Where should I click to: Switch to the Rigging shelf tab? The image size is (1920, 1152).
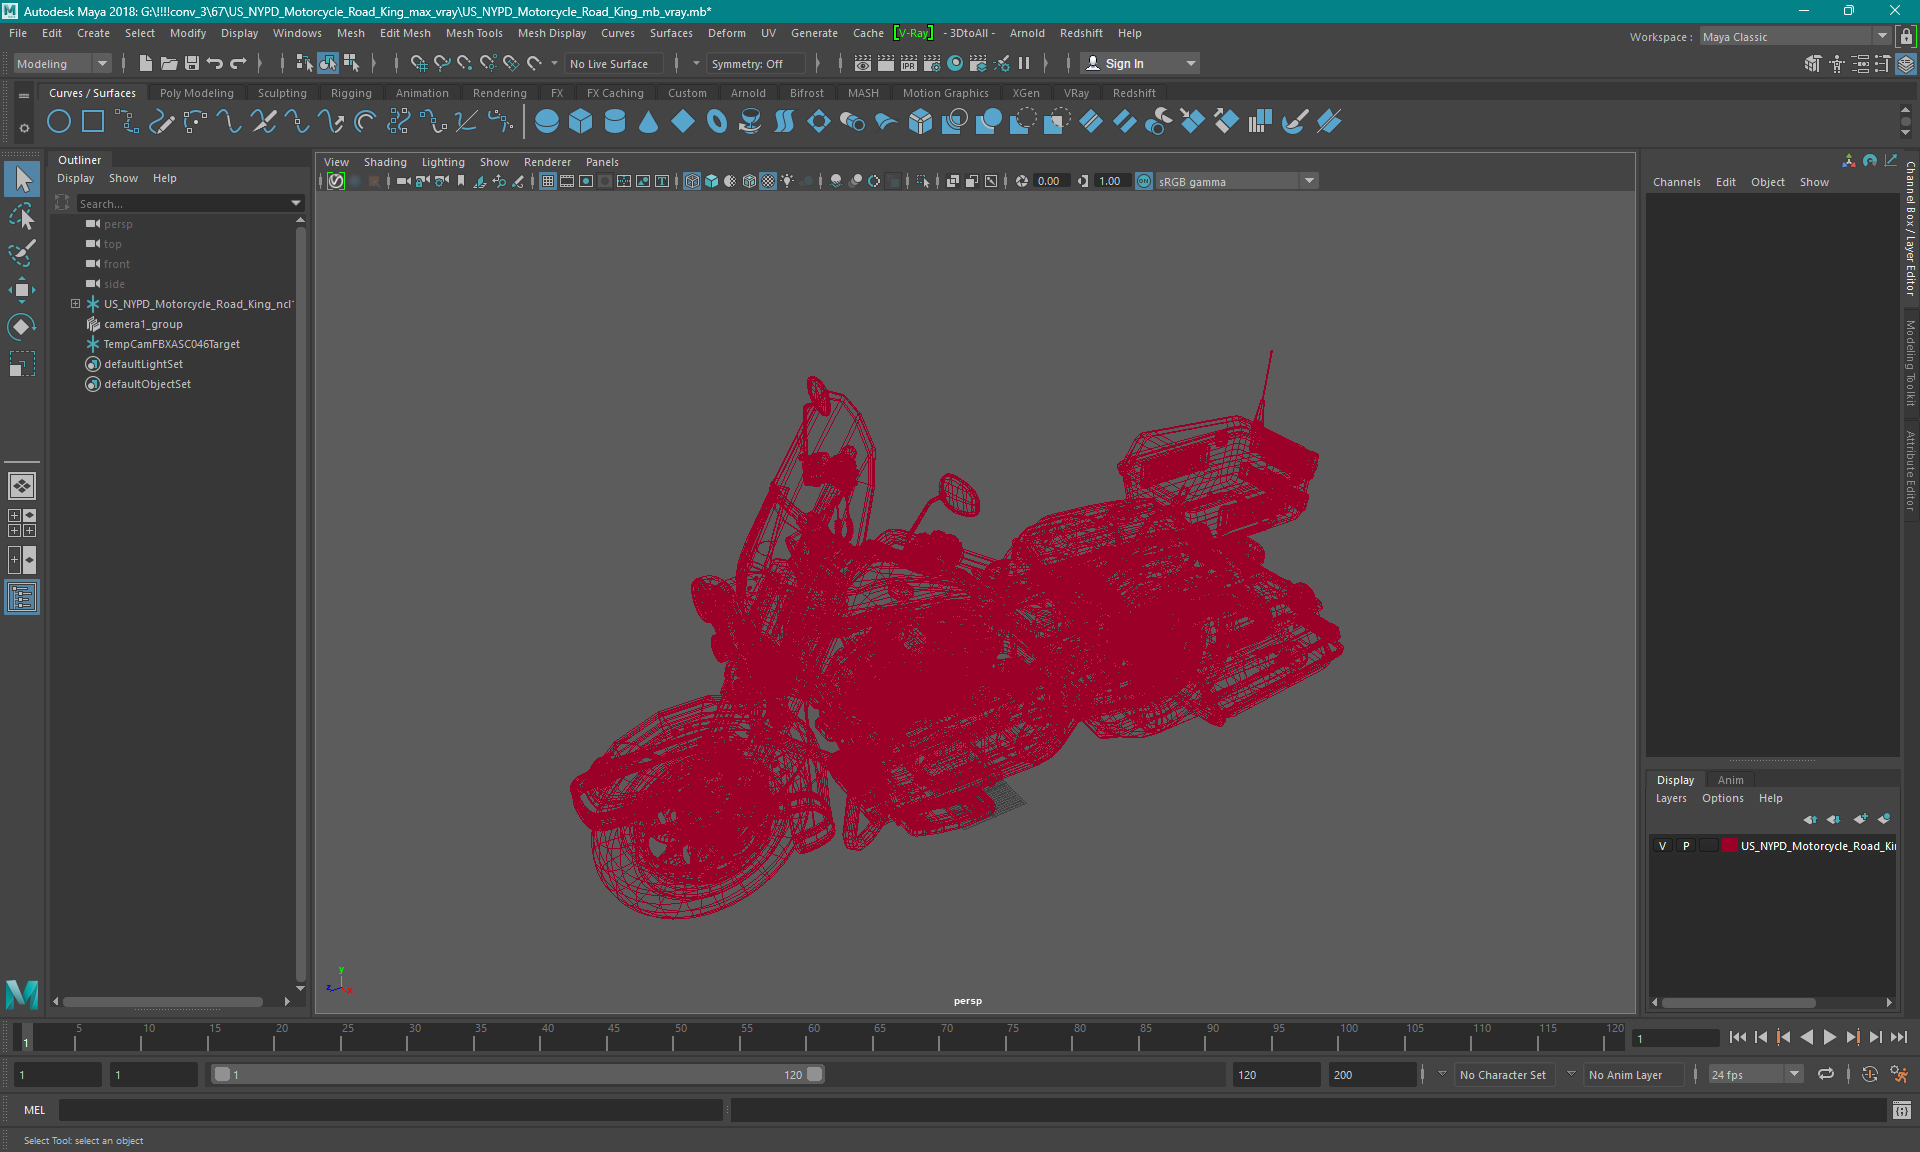[x=351, y=93]
